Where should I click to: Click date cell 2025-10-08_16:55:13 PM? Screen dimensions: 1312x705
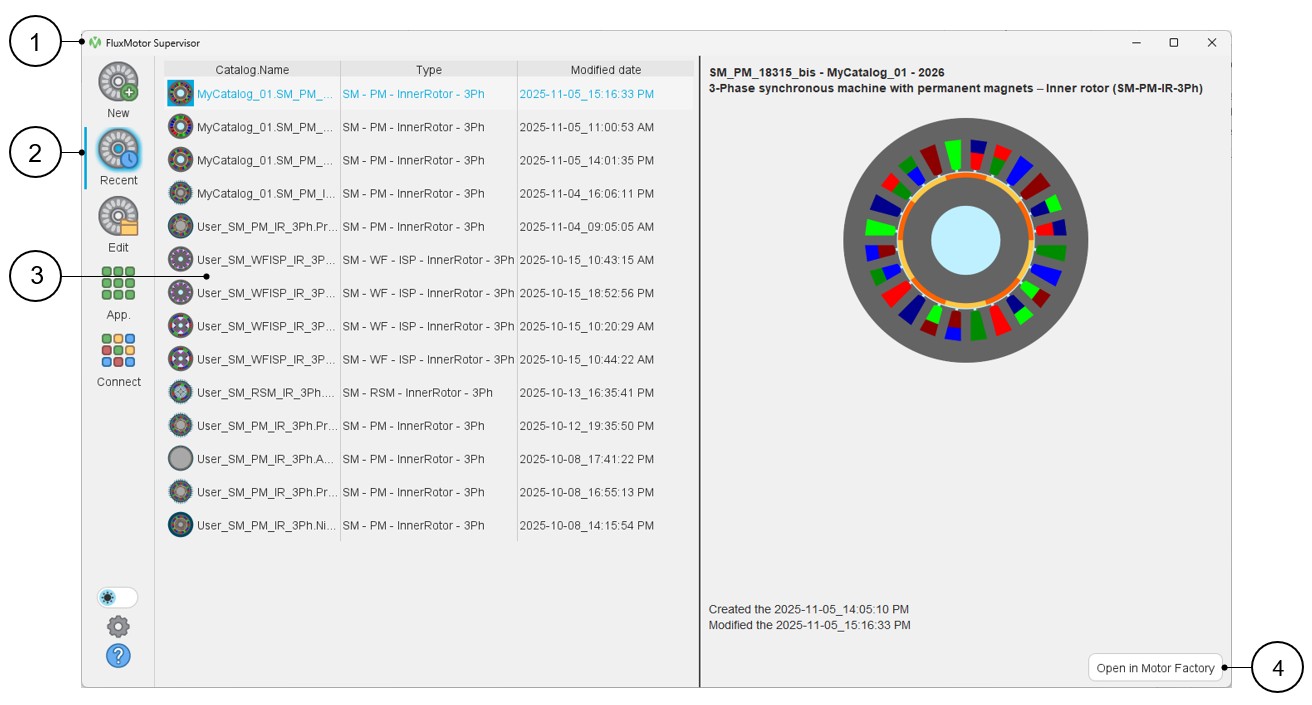point(587,492)
